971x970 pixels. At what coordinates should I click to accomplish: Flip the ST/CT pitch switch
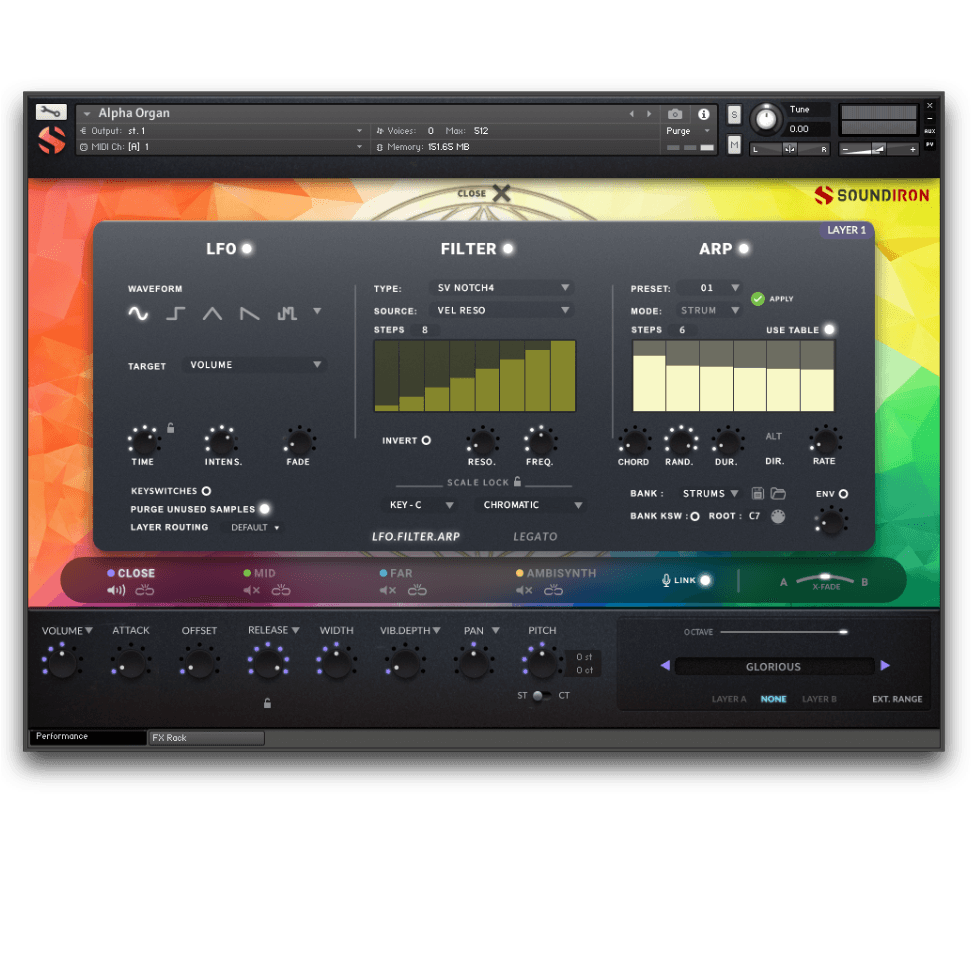point(541,696)
